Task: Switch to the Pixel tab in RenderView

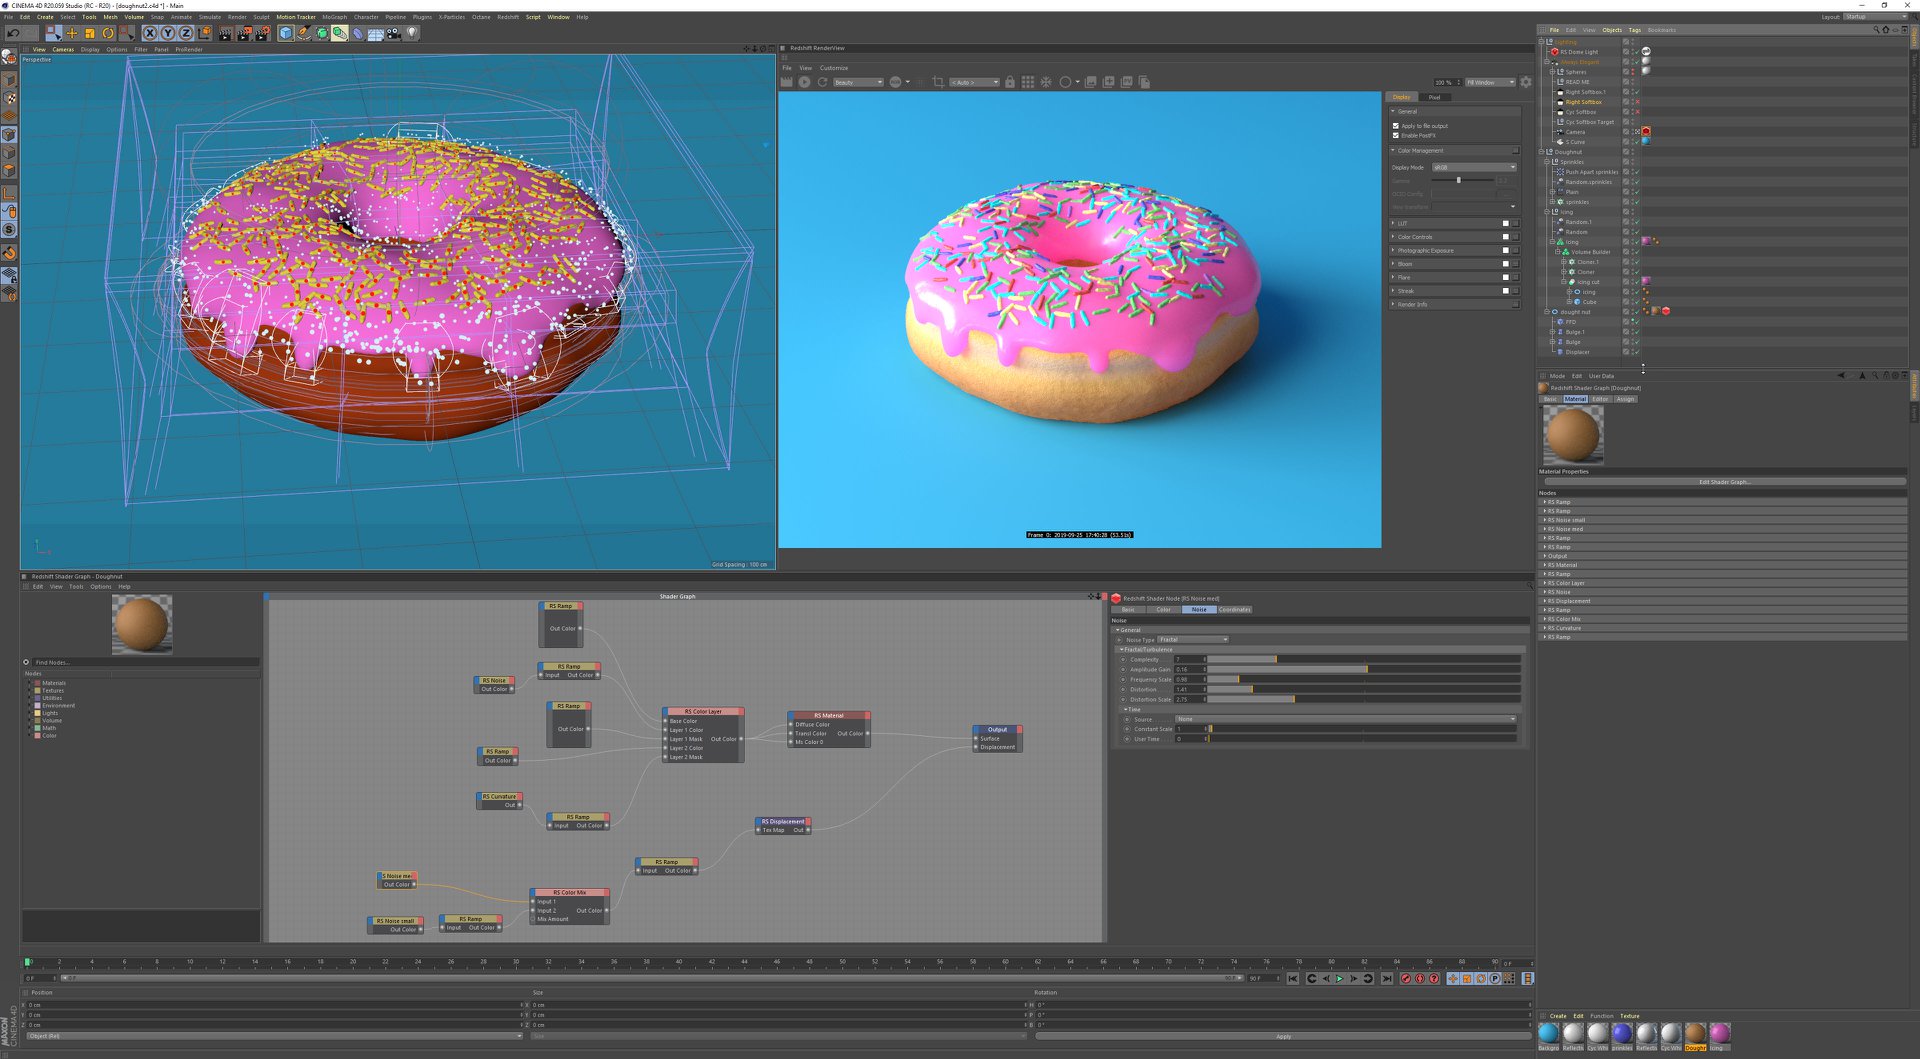Action: pyautogui.click(x=1435, y=97)
